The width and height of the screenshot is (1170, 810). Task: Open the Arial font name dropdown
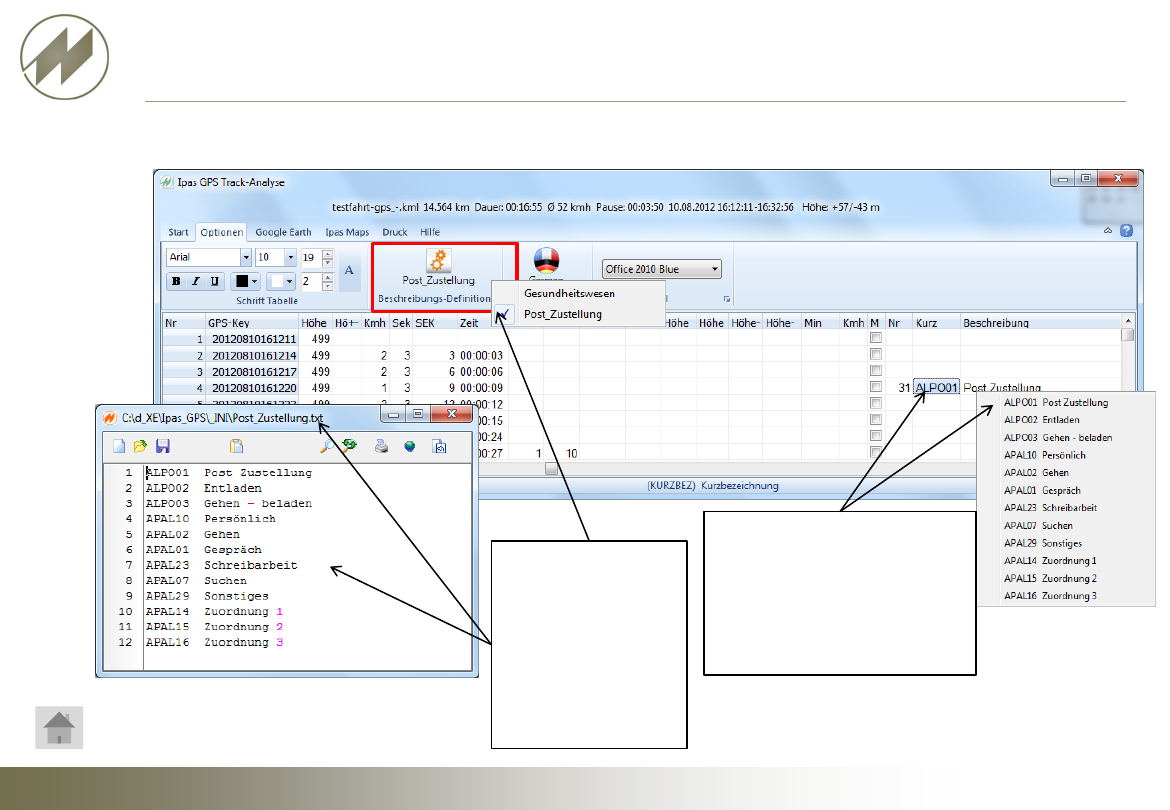coord(245,257)
